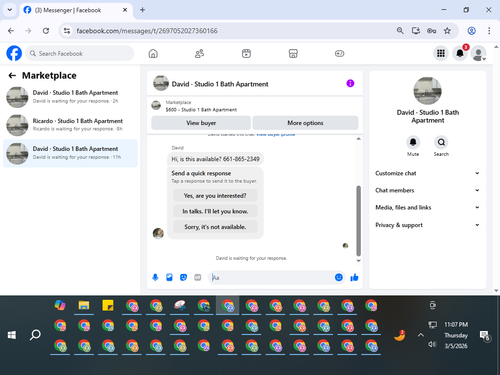Expand the Chat members section
This screenshot has width=500, height=375.
[427, 190]
